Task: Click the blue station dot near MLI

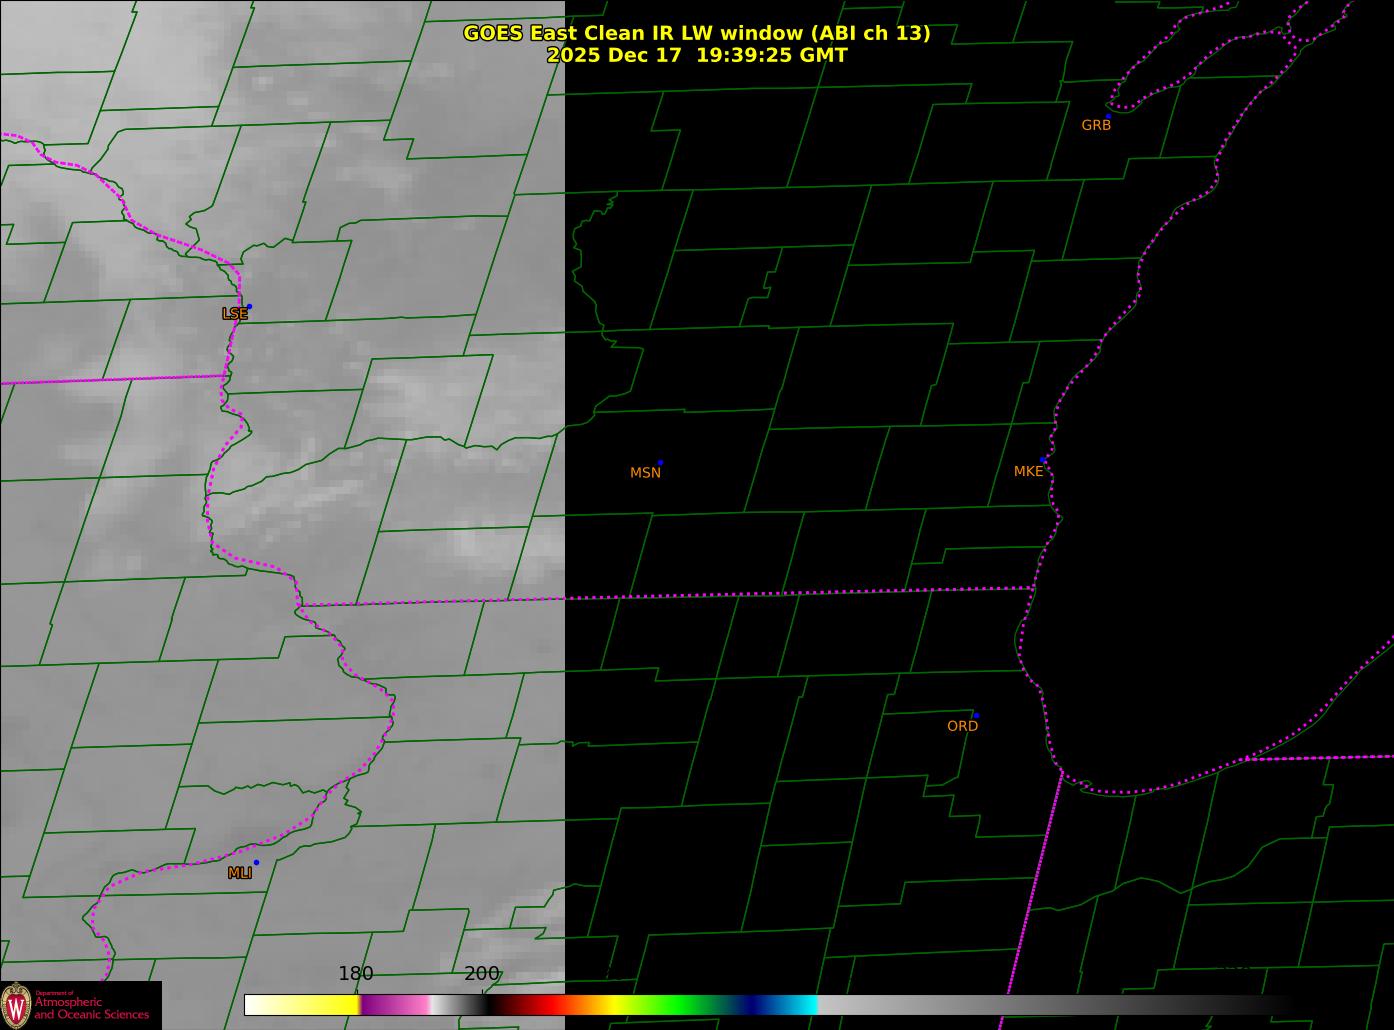Action: 256,862
